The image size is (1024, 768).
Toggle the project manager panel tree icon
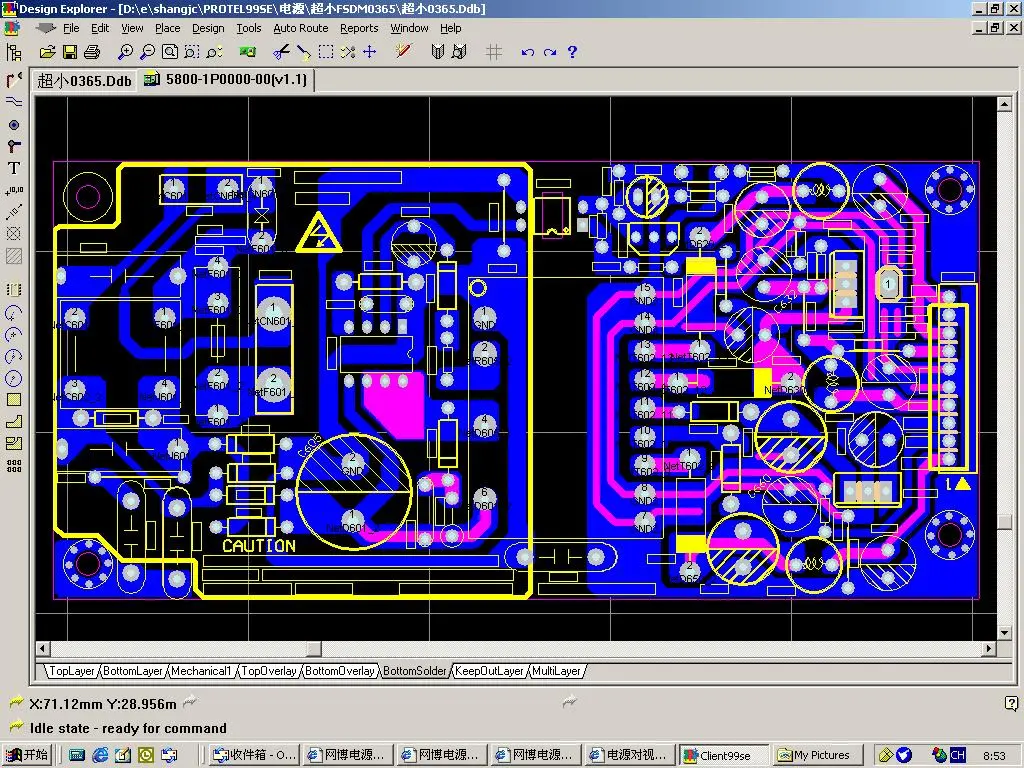tap(14, 52)
